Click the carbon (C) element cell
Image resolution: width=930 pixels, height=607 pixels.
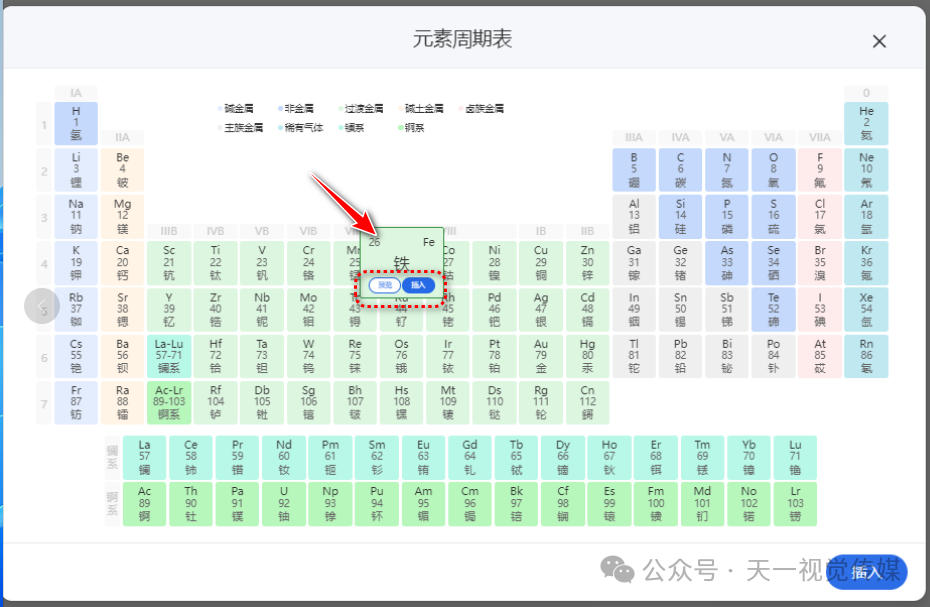pyautogui.click(x=680, y=169)
